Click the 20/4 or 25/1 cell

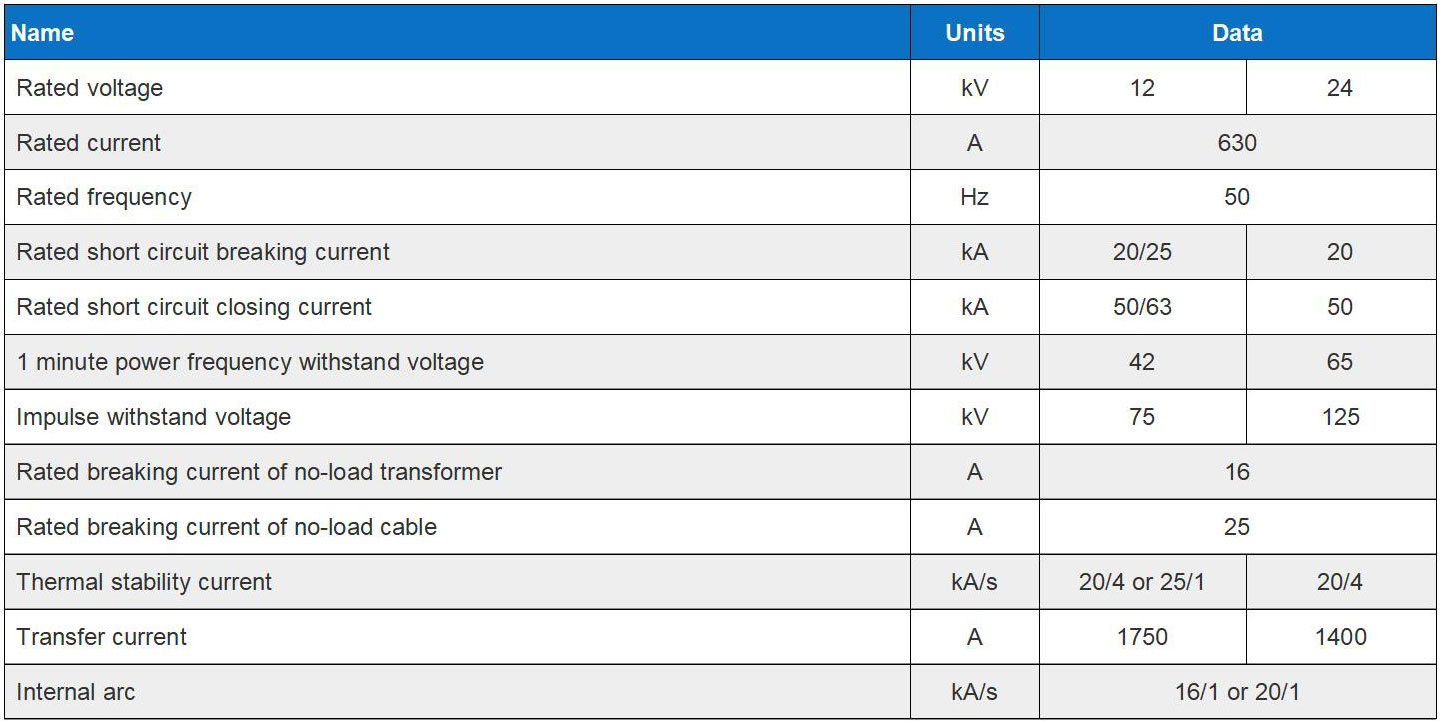pyautogui.click(x=1142, y=582)
